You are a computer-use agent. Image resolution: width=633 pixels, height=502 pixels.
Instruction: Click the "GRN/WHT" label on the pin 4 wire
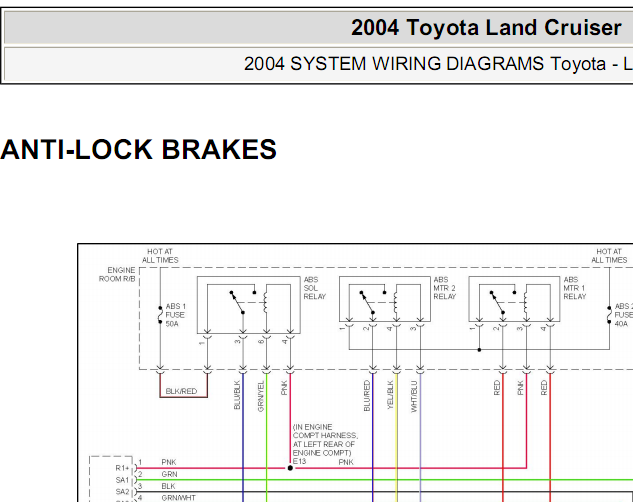(x=178, y=498)
